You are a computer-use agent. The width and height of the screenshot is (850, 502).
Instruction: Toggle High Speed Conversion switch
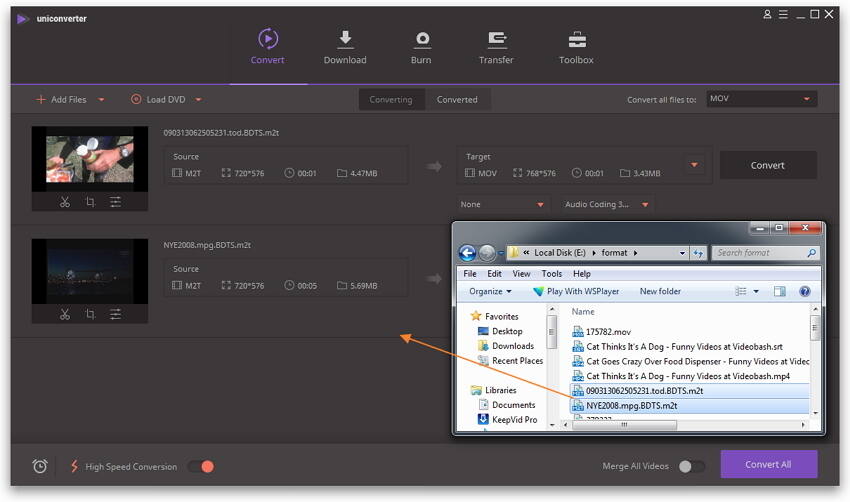coord(201,467)
